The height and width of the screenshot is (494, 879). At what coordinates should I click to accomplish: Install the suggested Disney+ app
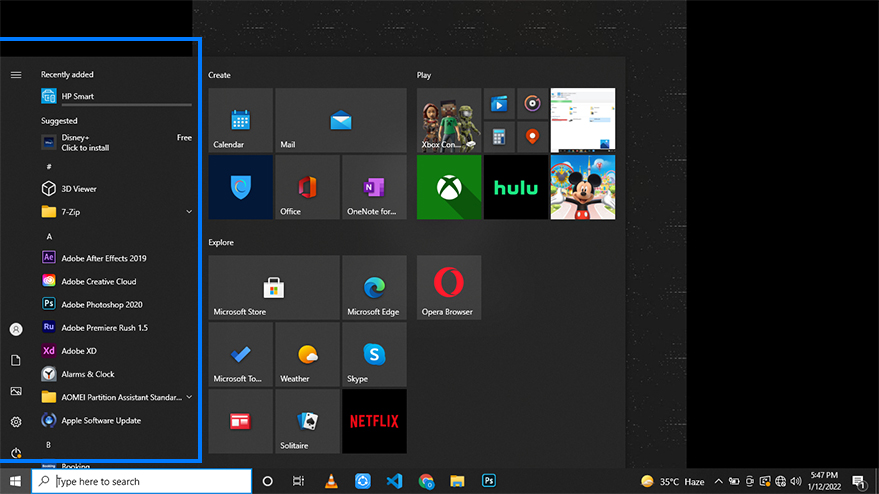click(85, 142)
